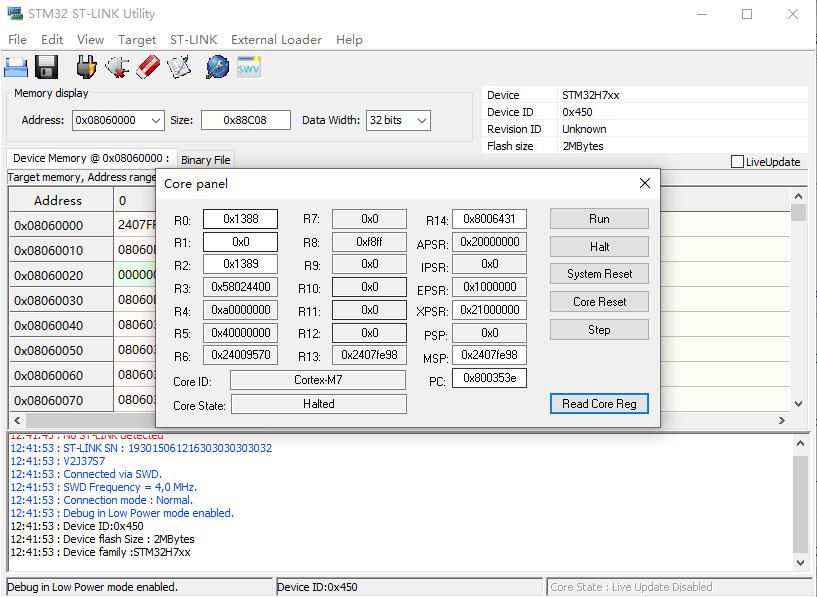Open the ST-LINK menu
The image size is (817, 597).
click(x=193, y=40)
